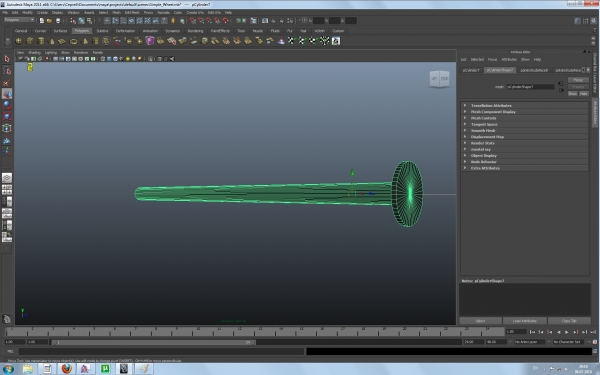Screen dimensions: 600x375
Task: Expand Extra Attributes section
Action: click(x=525, y=168)
